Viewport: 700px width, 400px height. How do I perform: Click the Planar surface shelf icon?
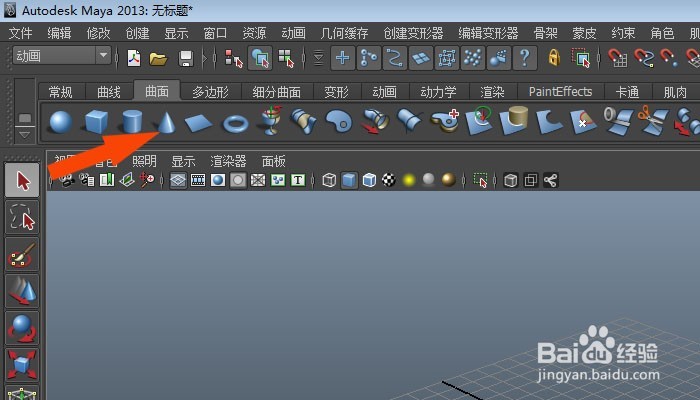tap(339, 122)
